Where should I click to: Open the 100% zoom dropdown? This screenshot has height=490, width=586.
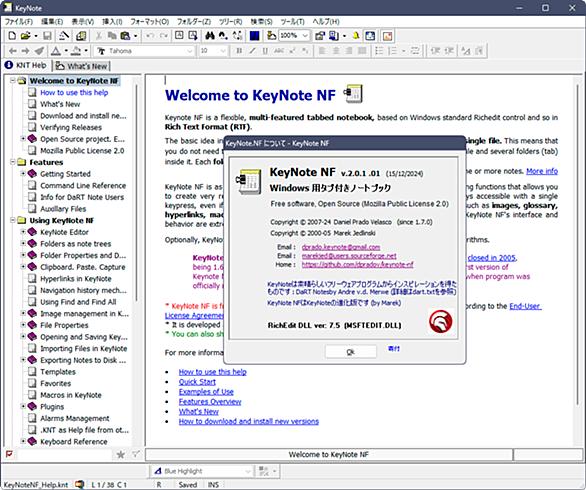tap(305, 36)
